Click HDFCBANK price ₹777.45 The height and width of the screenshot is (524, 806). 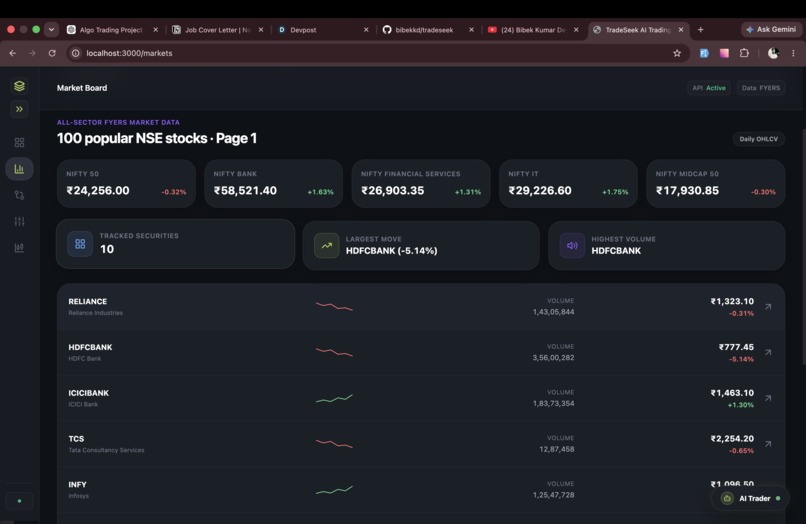coord(736,347)
